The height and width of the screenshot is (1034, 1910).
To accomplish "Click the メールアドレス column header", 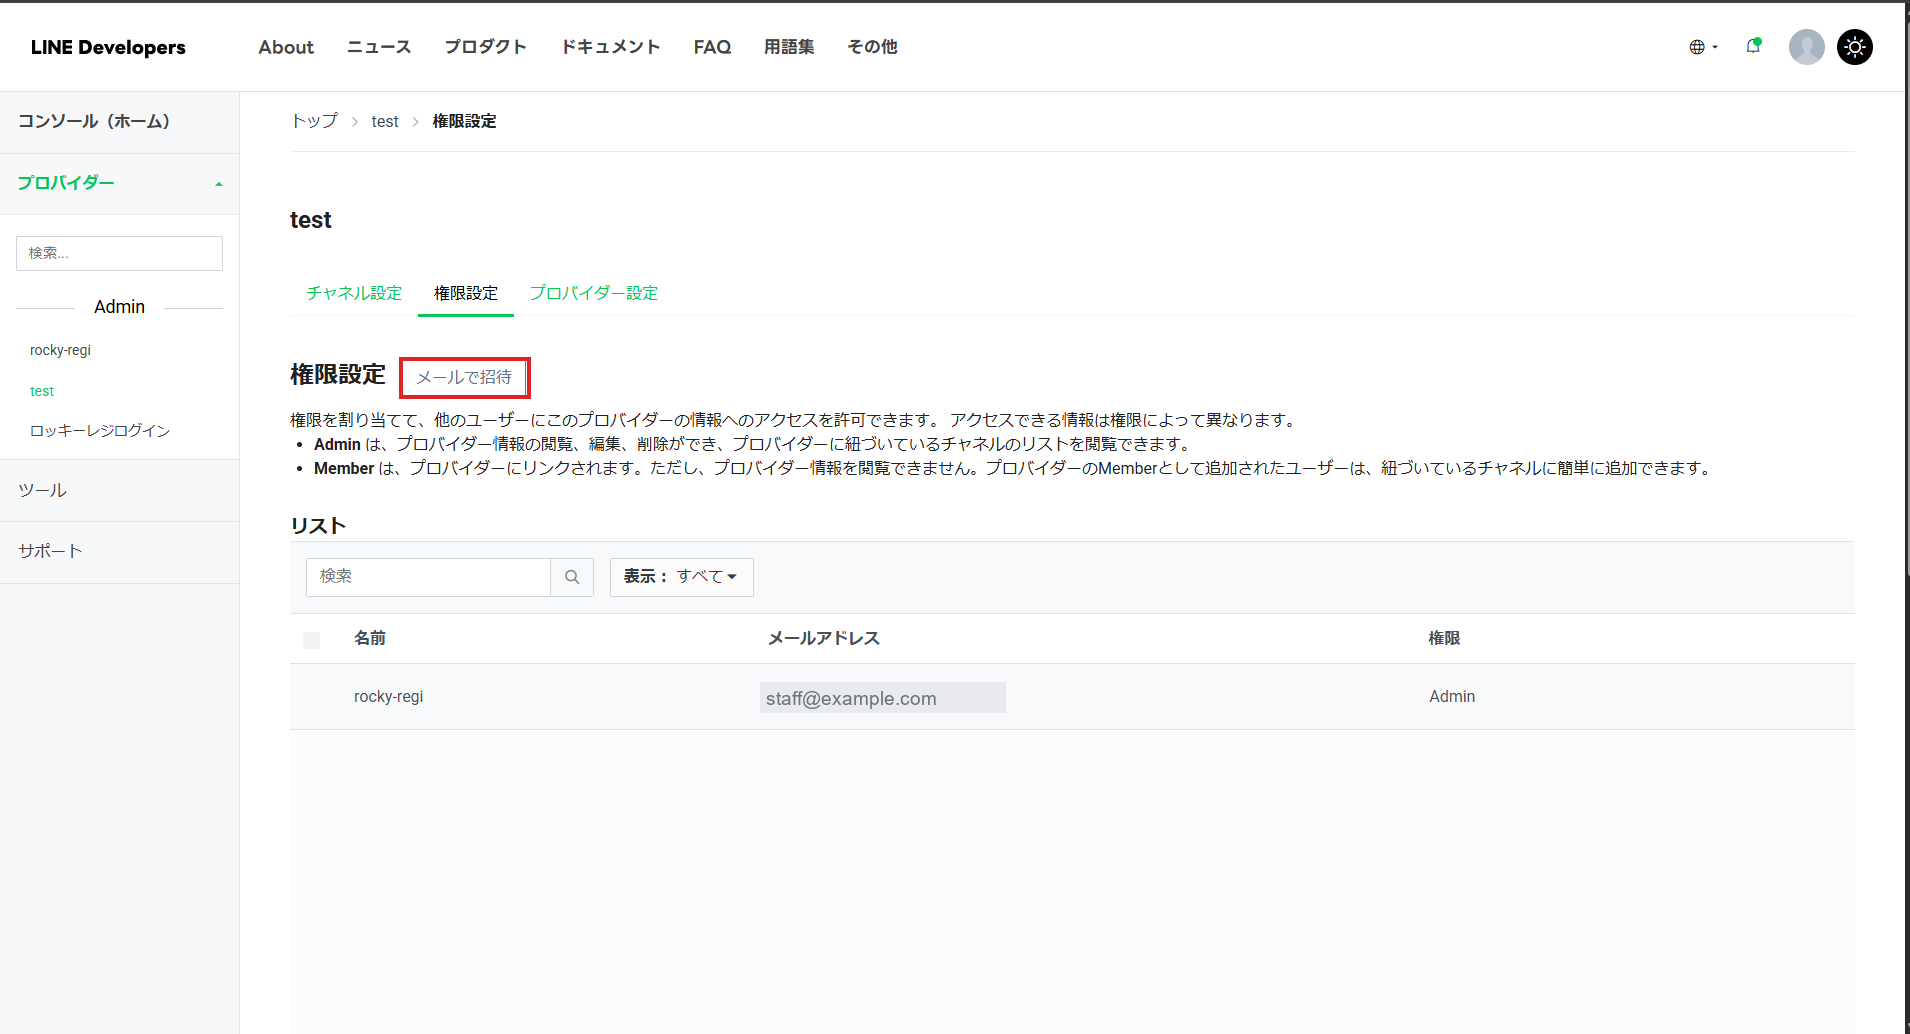I will click(x=824, y=638).
